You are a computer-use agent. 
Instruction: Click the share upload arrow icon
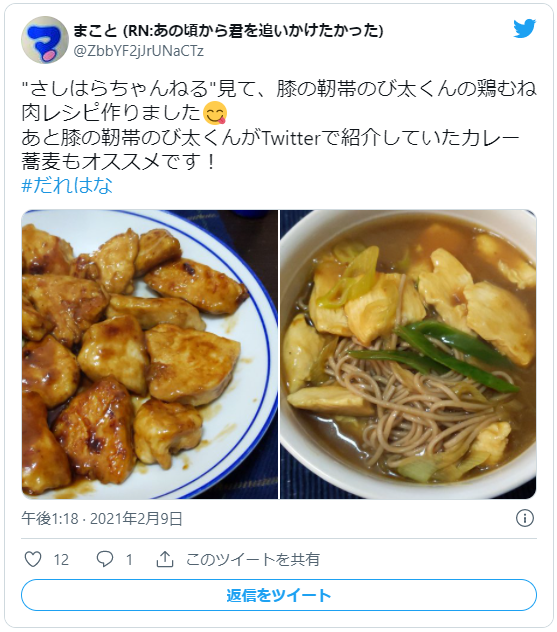pos(165,559)
